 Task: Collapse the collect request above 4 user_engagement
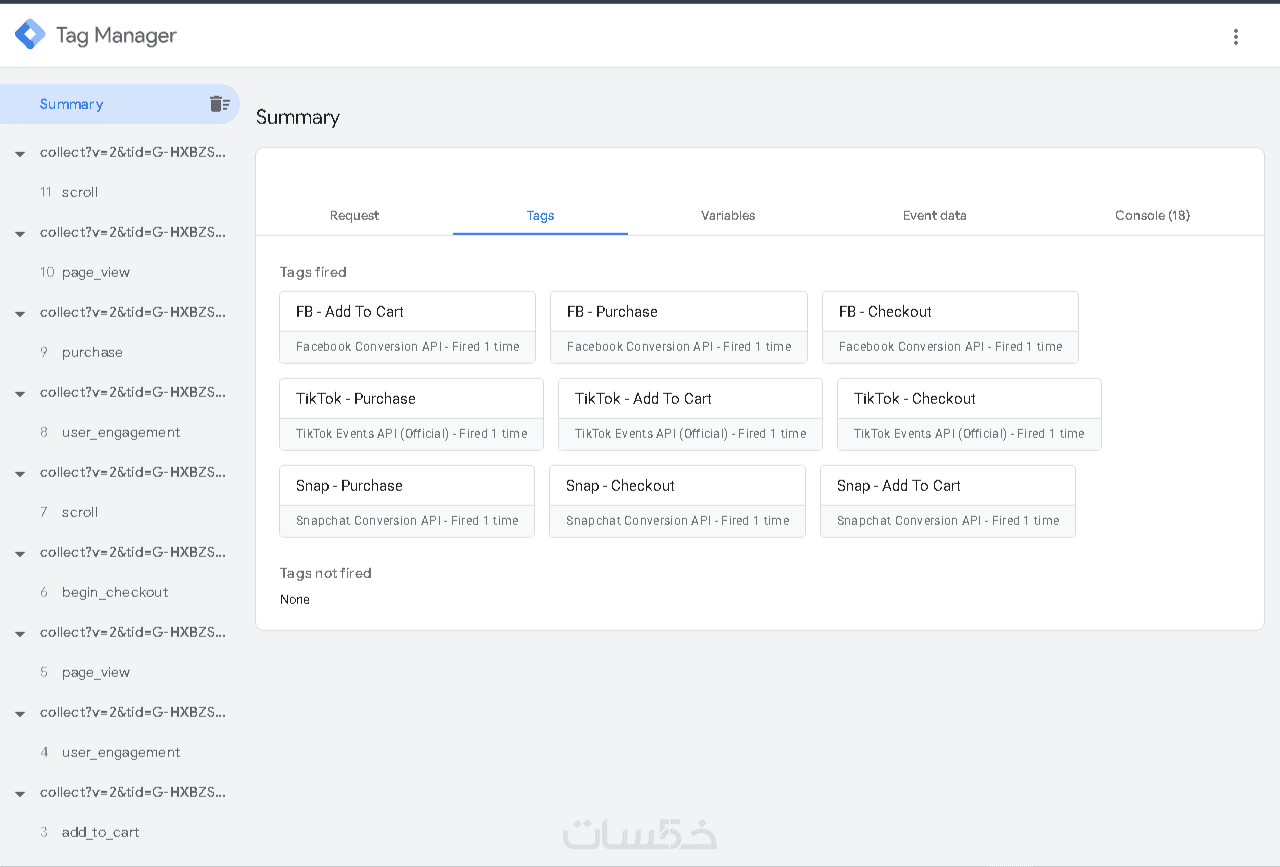(20, 714)
